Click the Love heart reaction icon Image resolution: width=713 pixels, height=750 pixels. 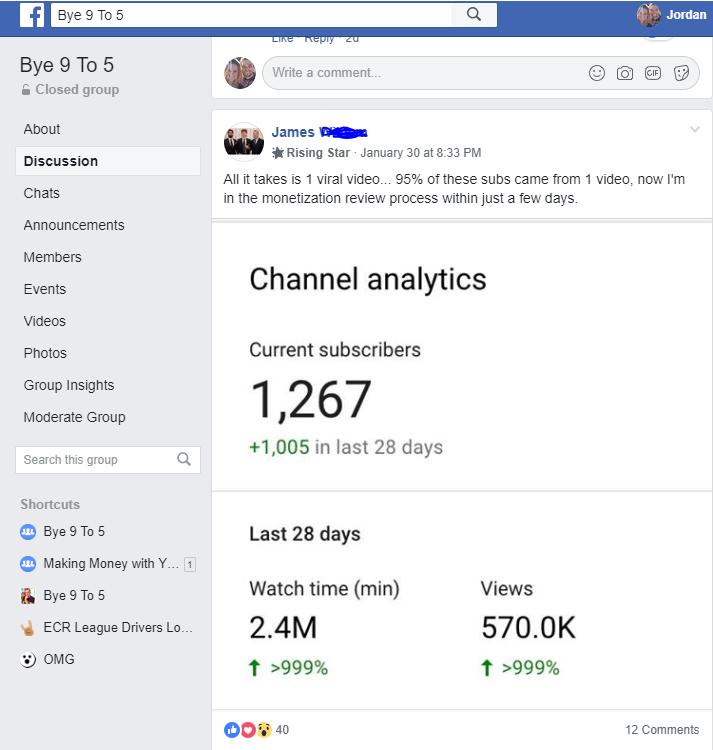coord(248,730)
